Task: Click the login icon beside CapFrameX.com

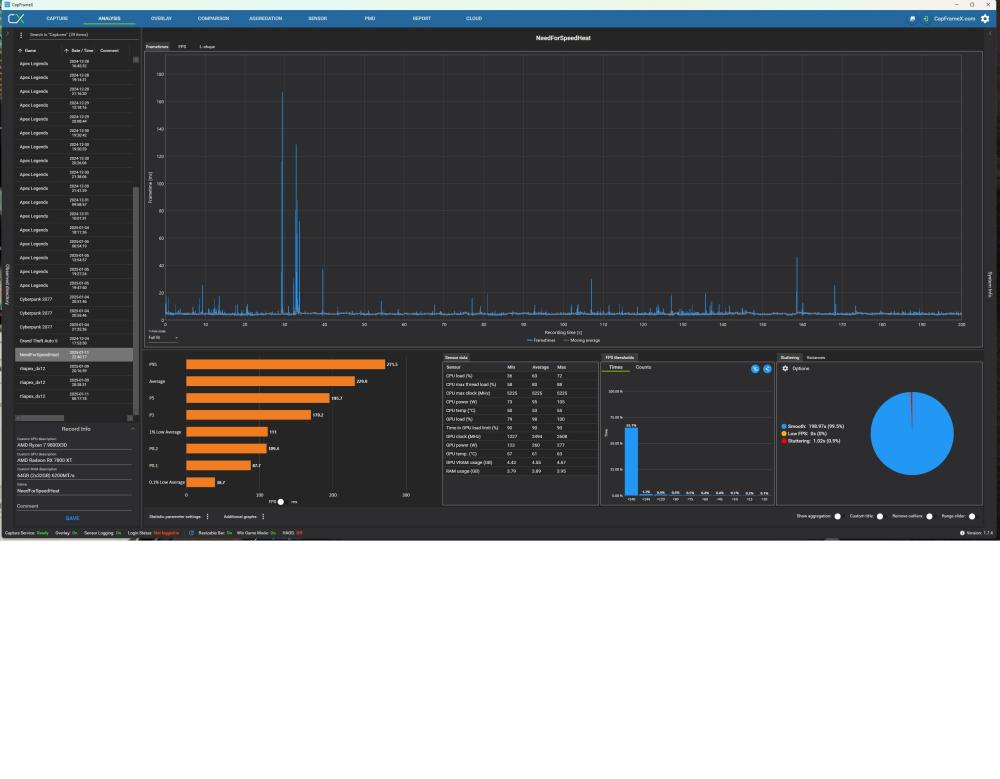Action: point(925,19)
